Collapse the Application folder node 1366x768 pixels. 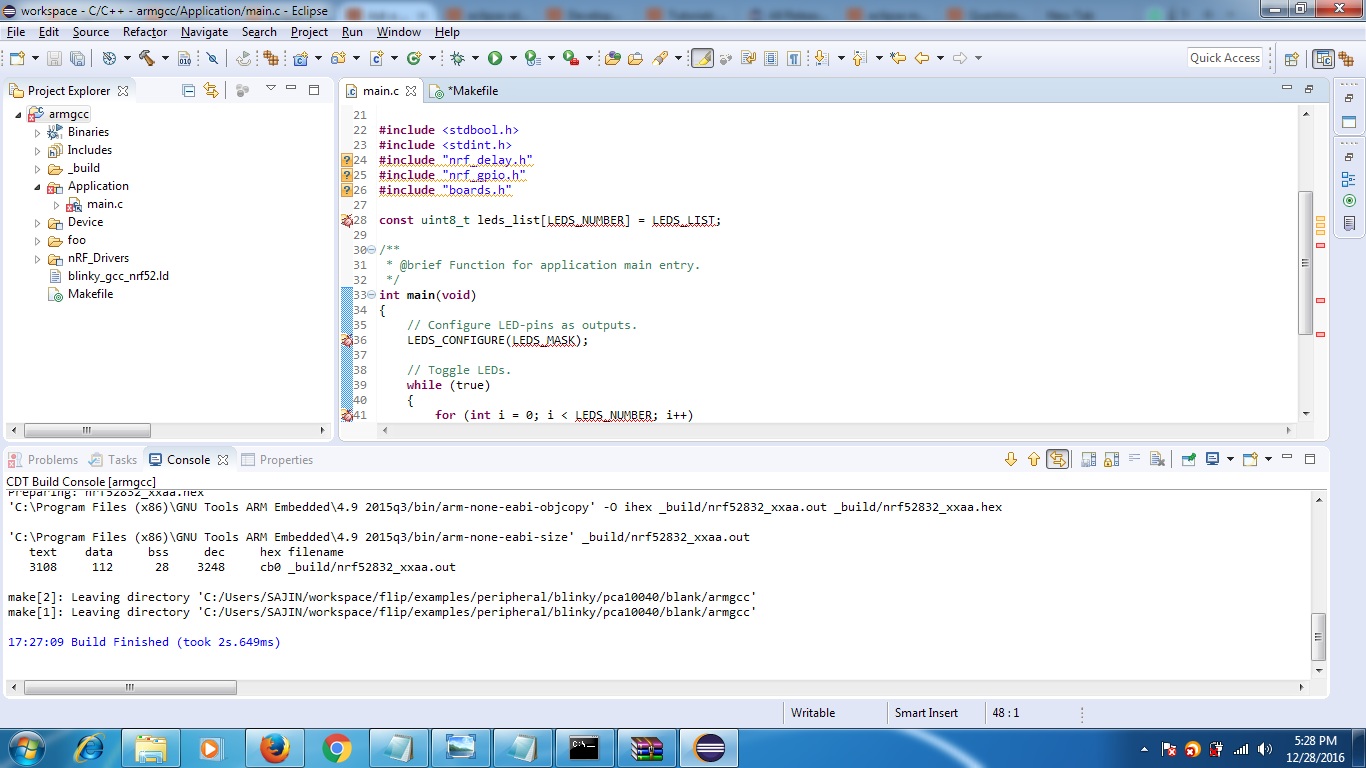[37, 187]
